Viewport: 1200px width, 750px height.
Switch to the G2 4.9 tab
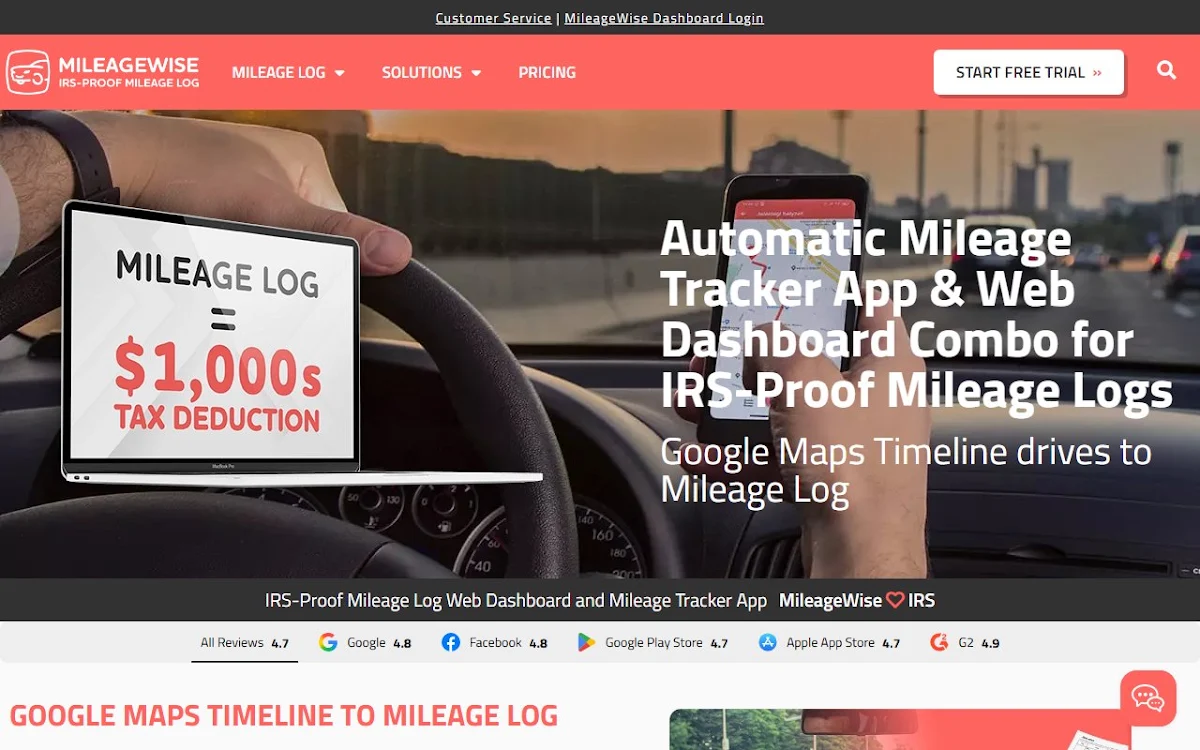(x=965, y=643)
